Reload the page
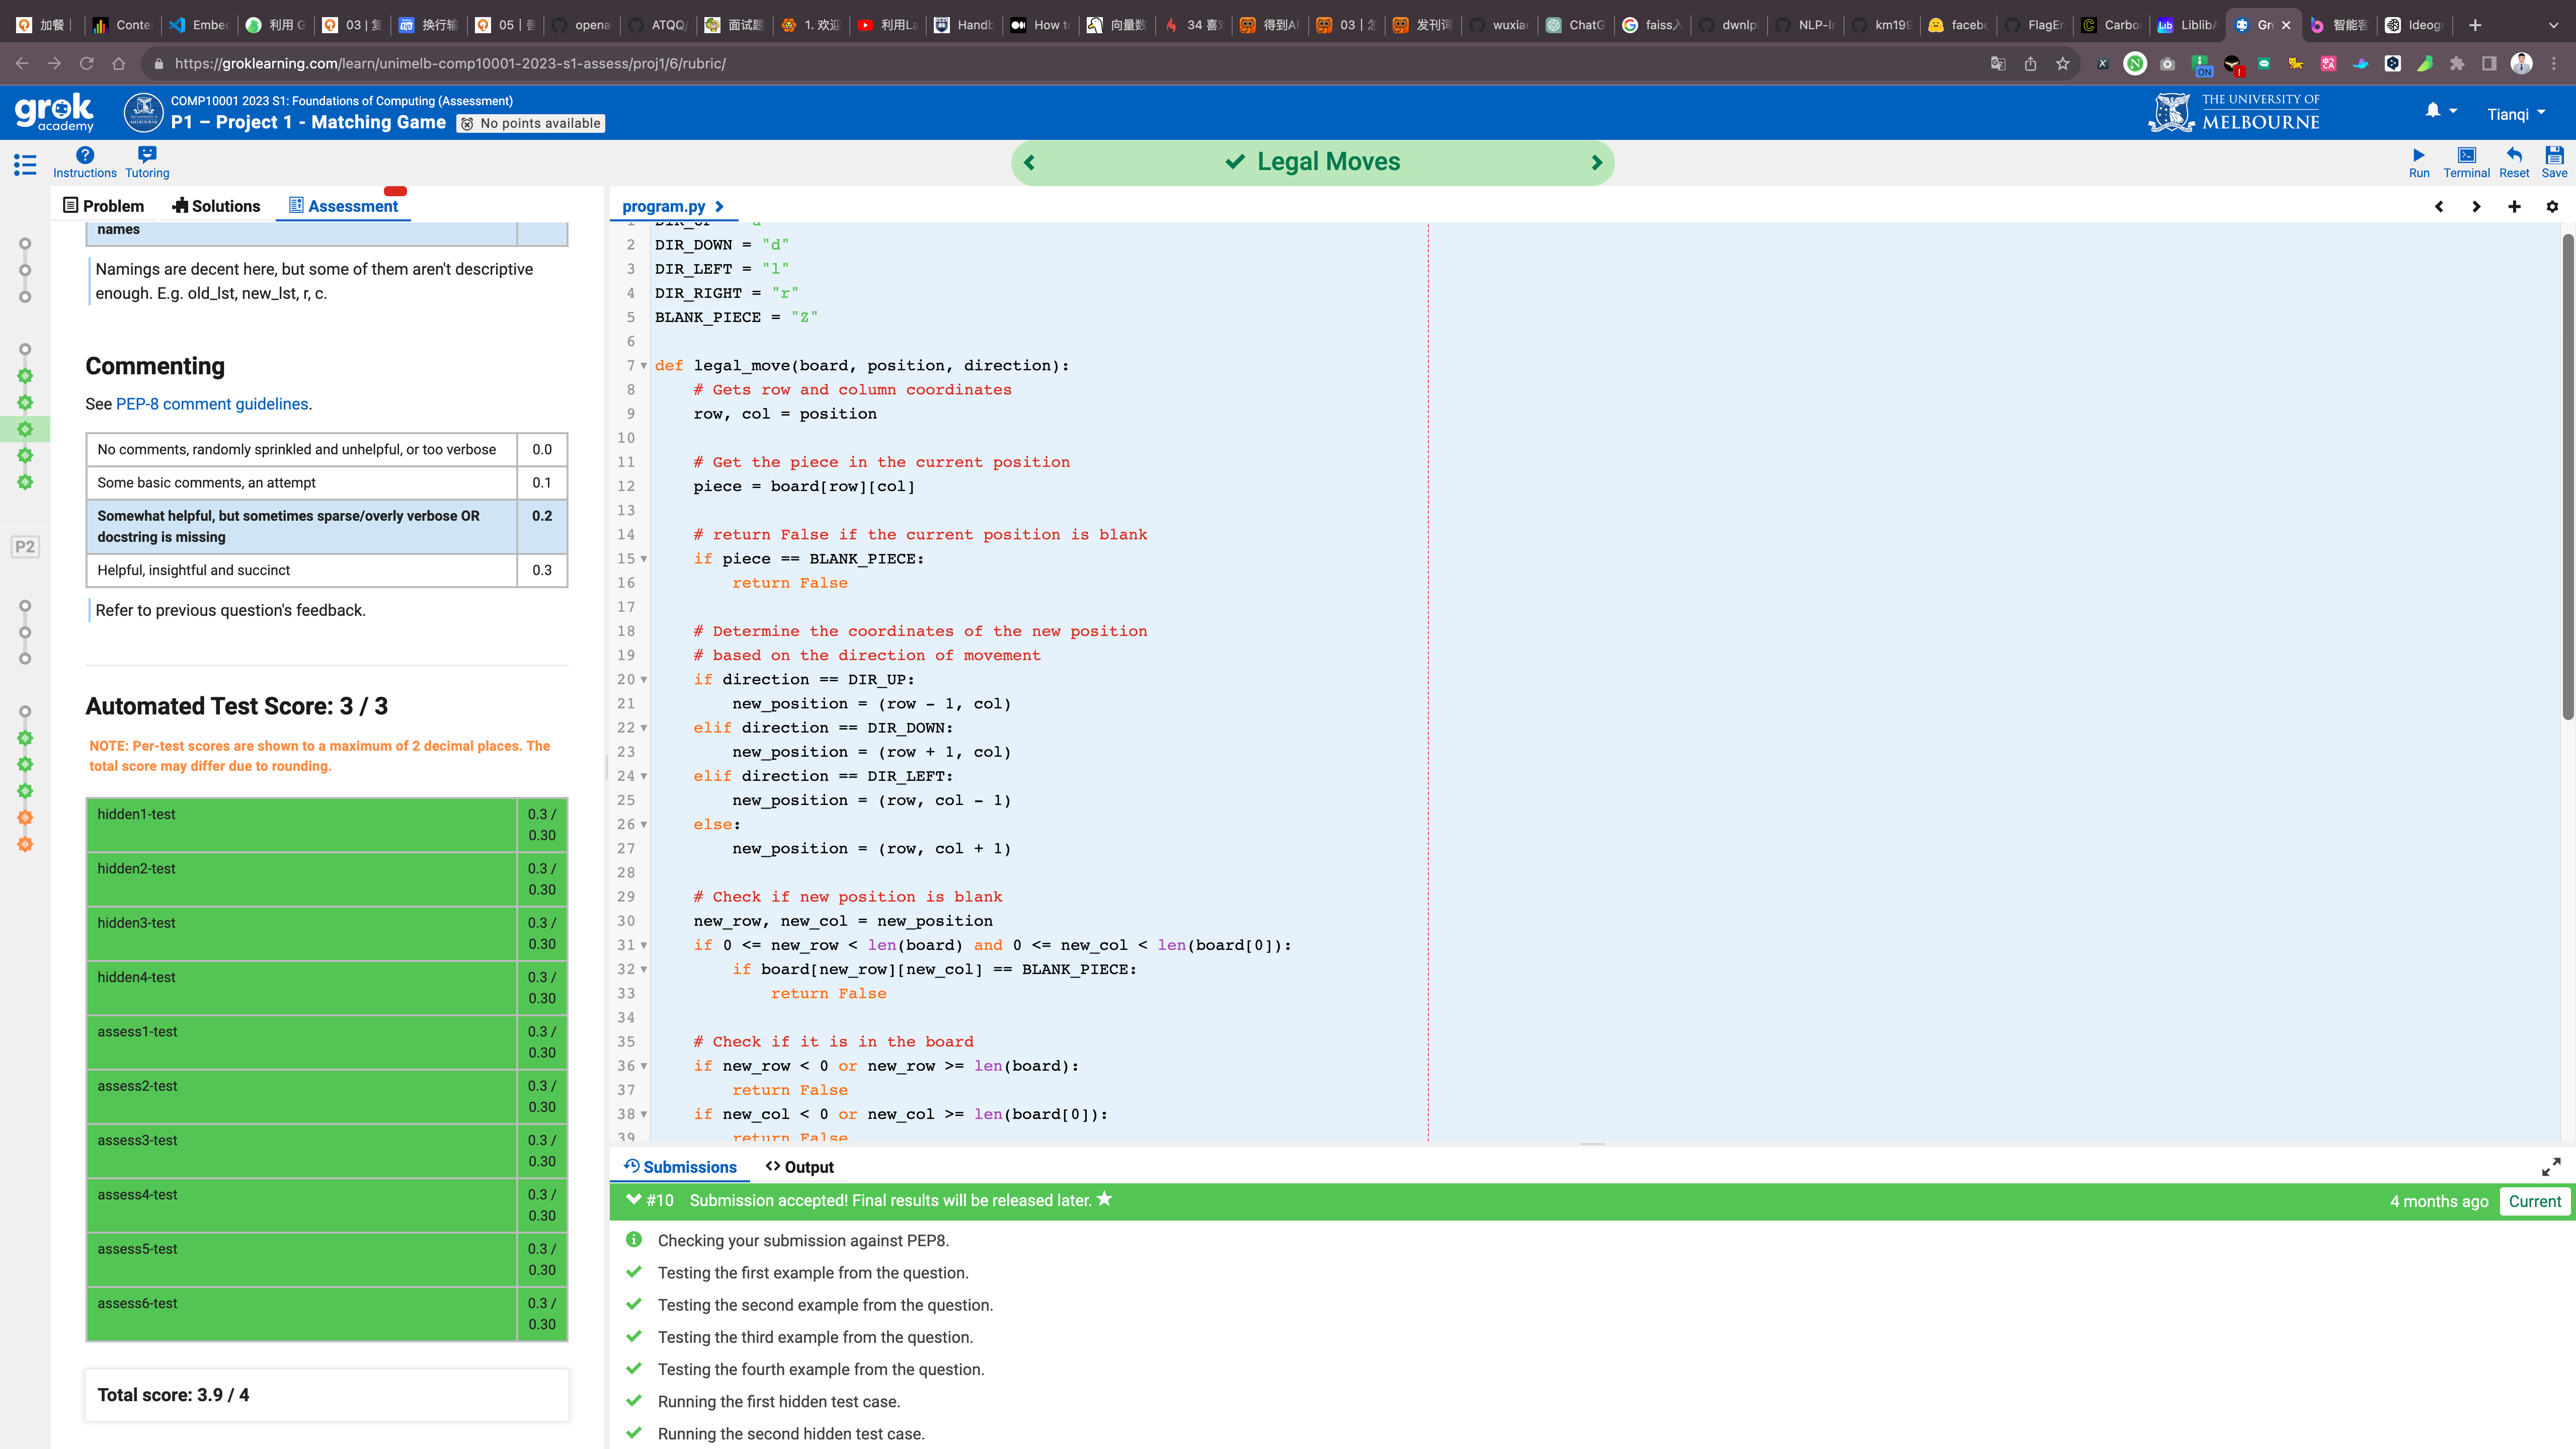Screen dimensions: 2576x1449 click(x=87, y=64)
